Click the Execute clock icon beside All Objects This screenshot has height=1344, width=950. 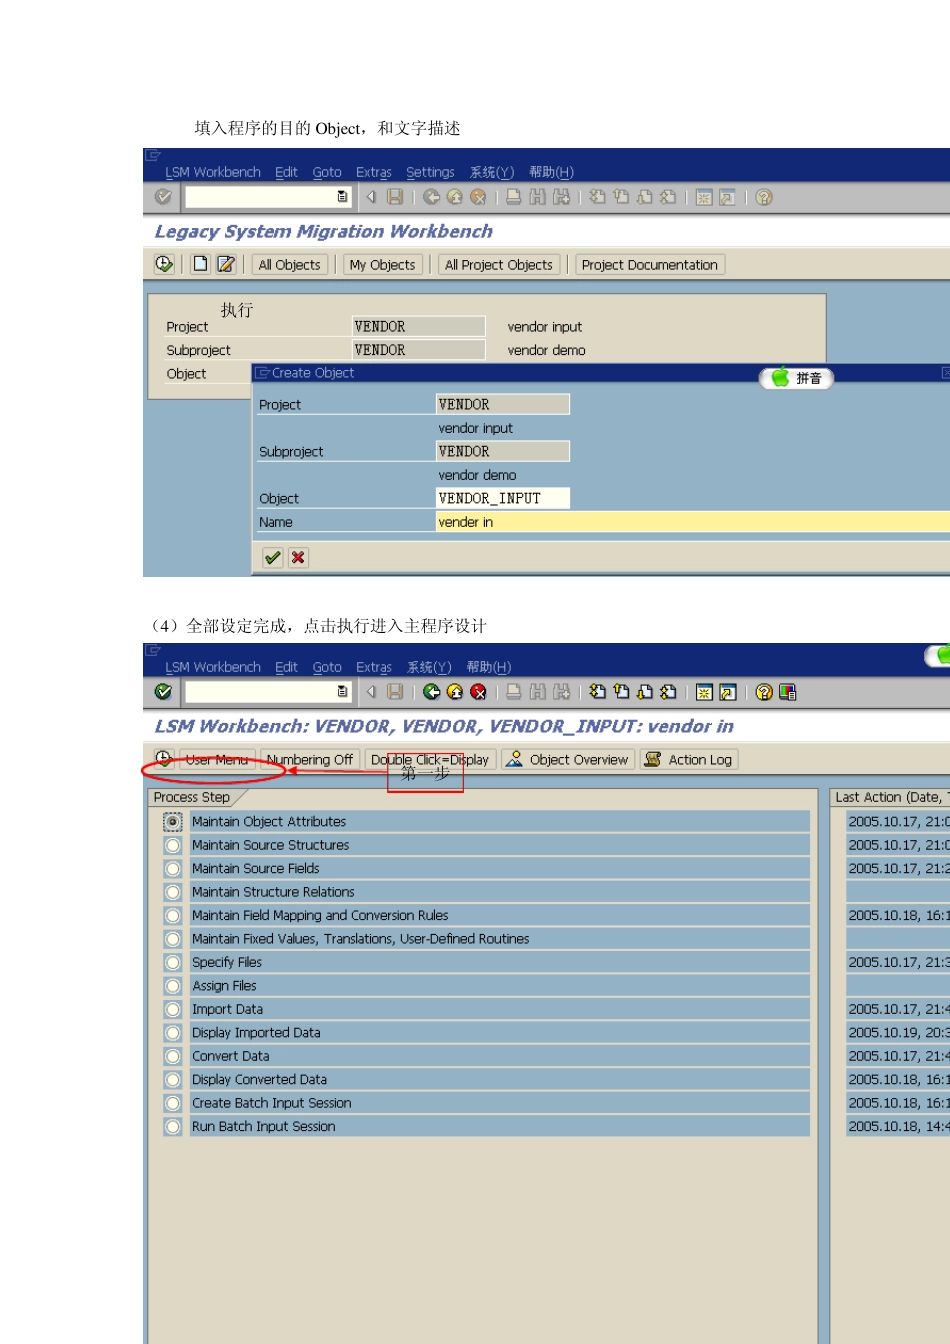pos(164,264)
